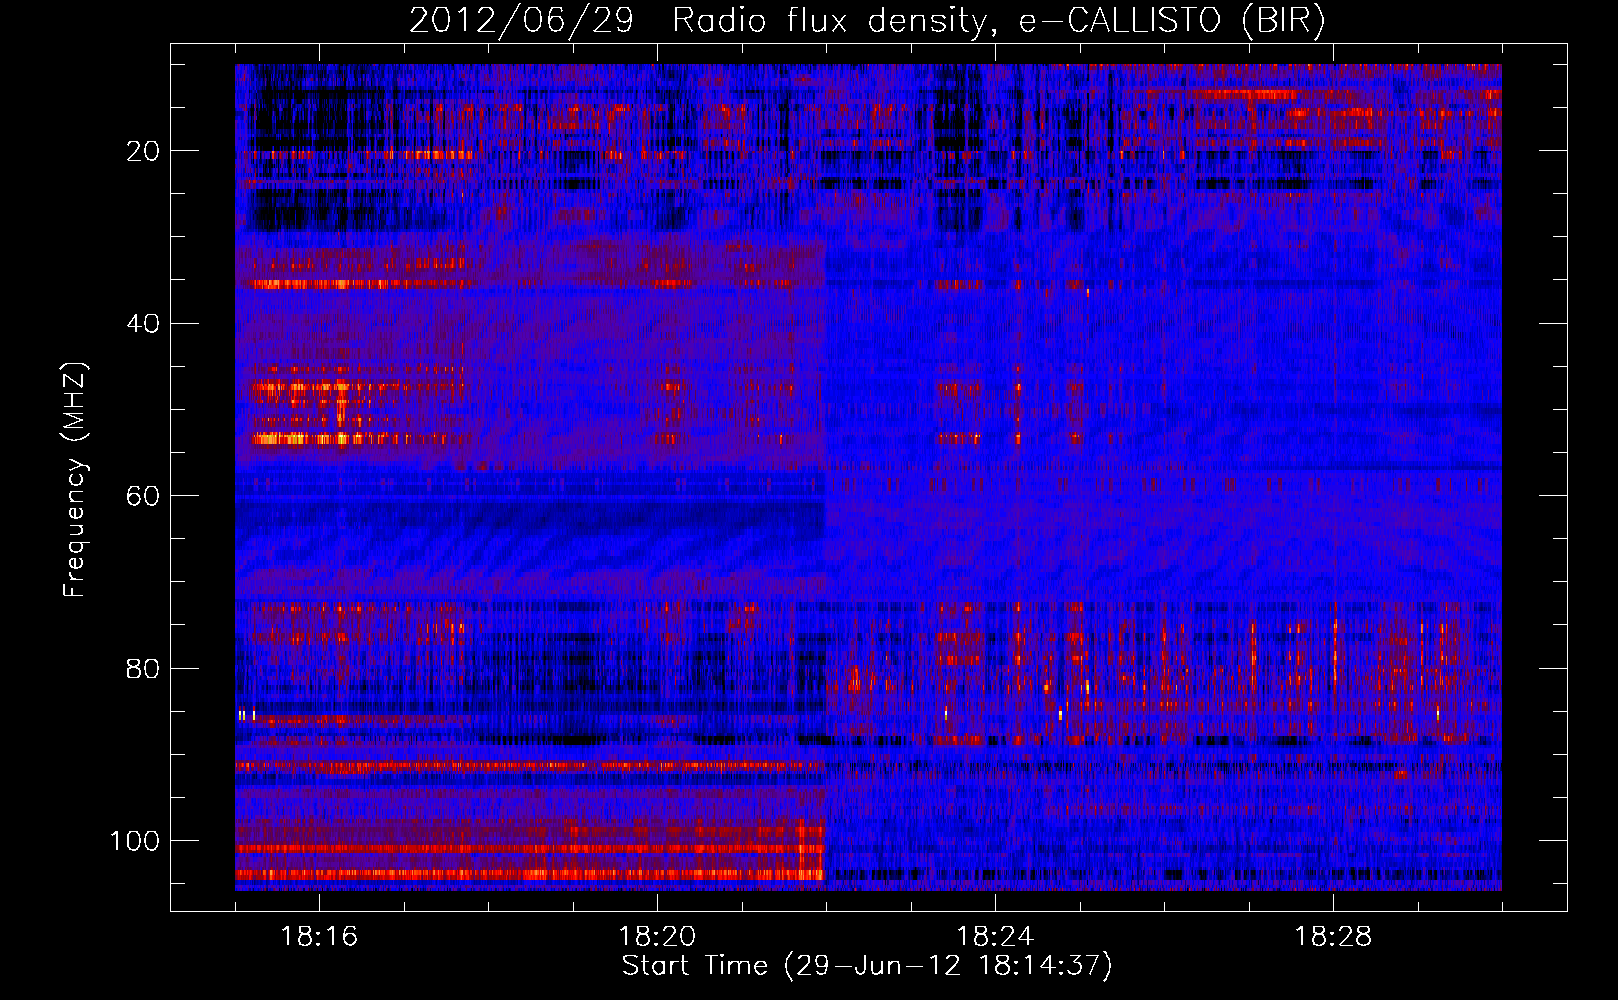Click the plot title mentioning e-CALLISTO (BIR)
Image resolution: width=1618 pixels, height=1000 pixels.
[867, 21]
